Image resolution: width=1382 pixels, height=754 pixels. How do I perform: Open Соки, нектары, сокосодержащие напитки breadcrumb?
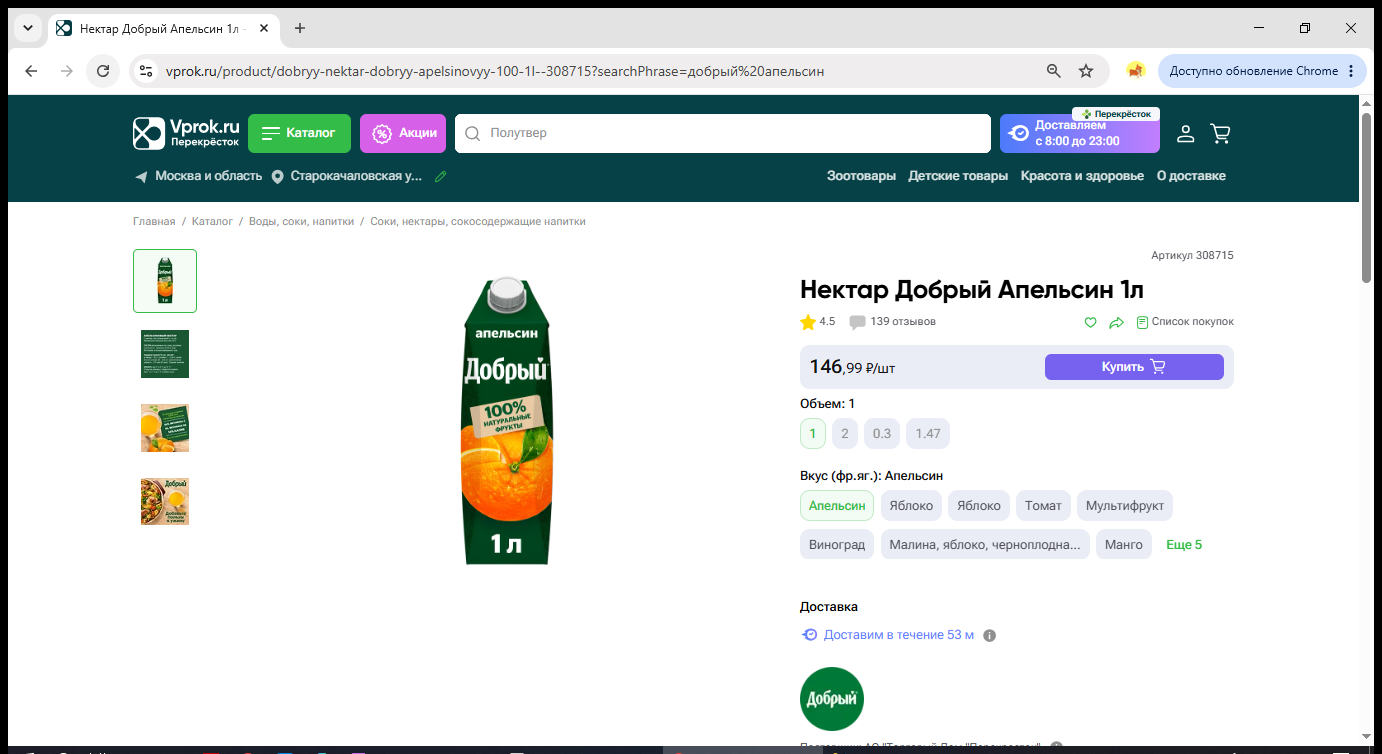point(478,221)
